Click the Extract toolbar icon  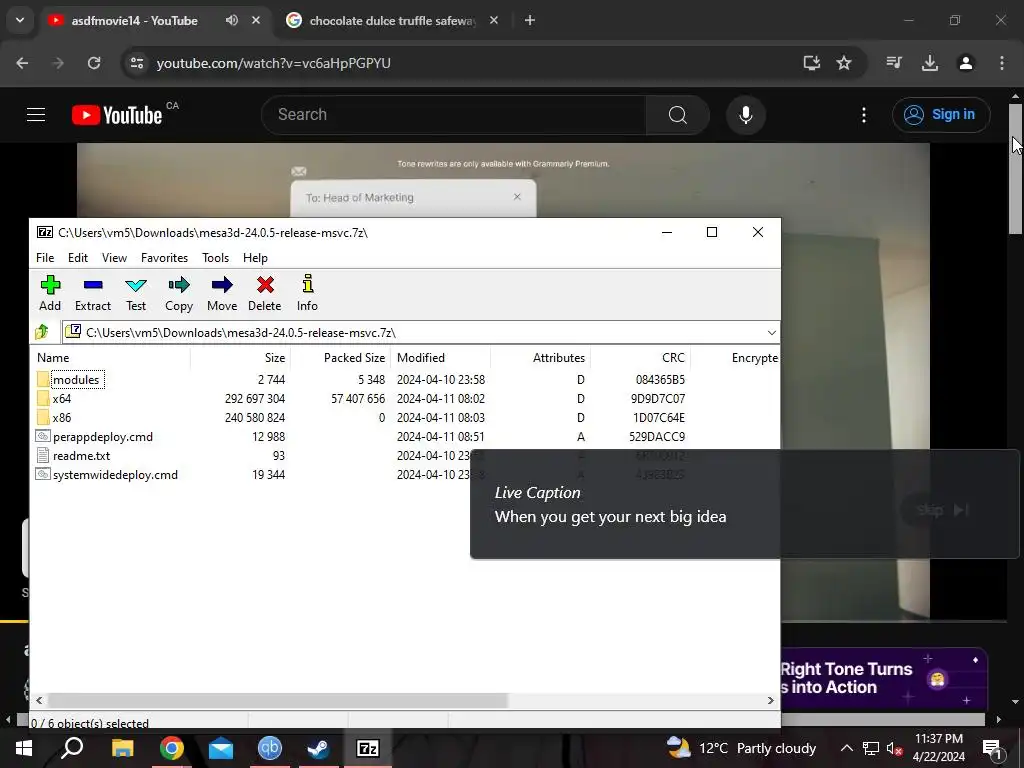pyautogui.click(x=93, y=293)
